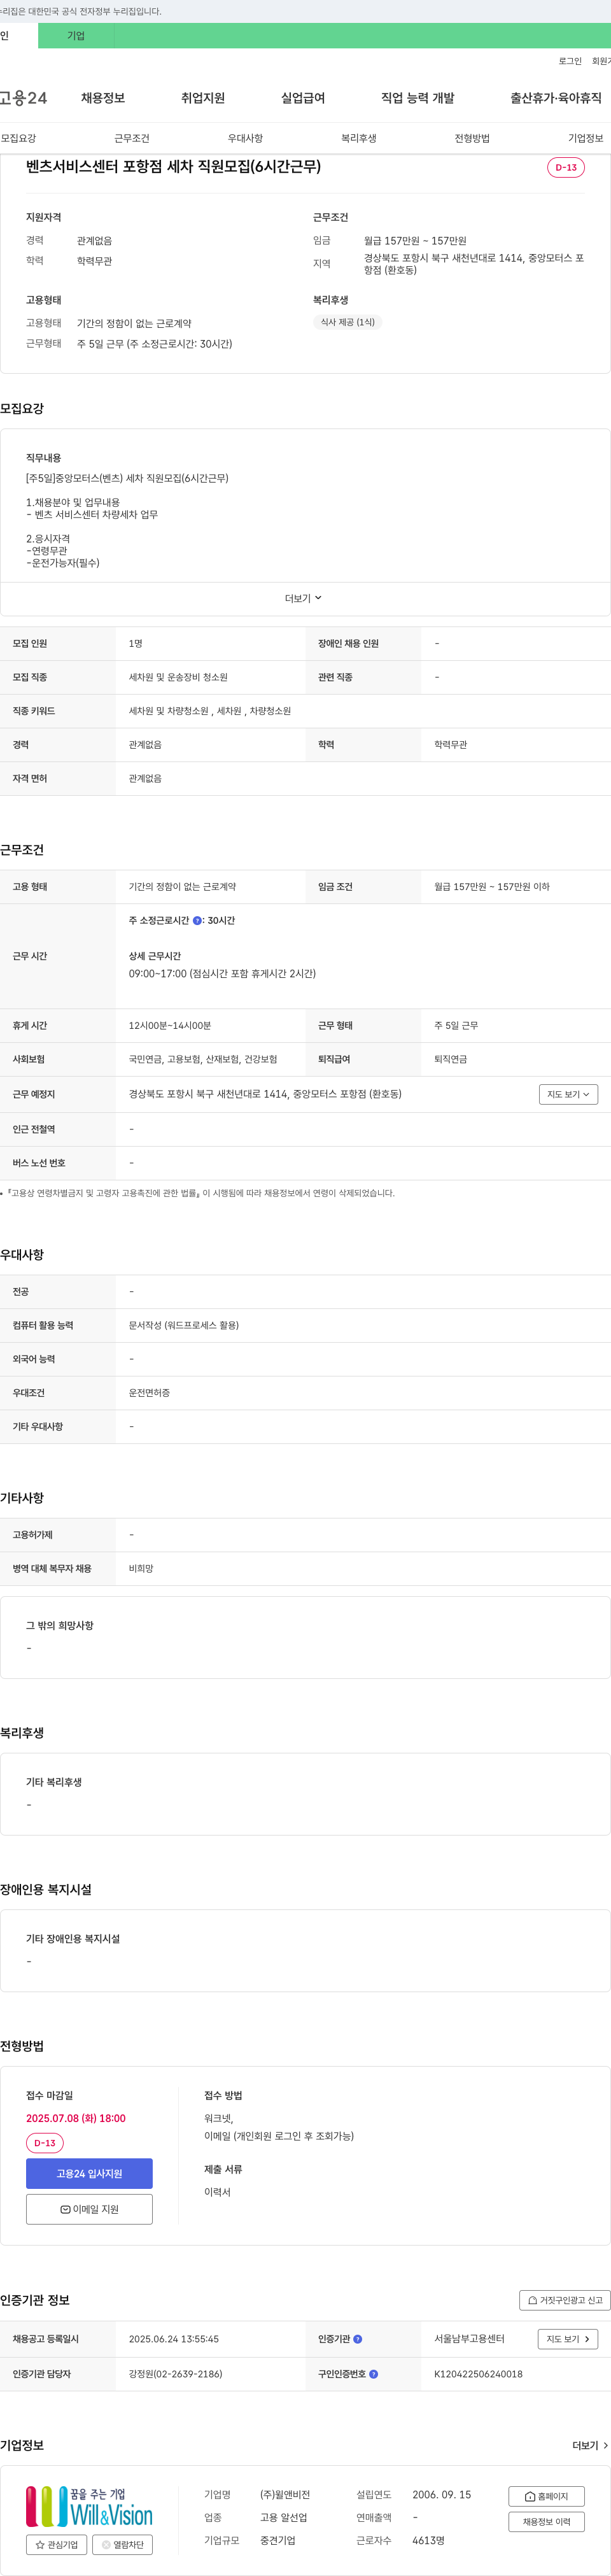Open the 채용정보 menu
The width and height of the screenshot is (611, 2576).
pos(103,98)
